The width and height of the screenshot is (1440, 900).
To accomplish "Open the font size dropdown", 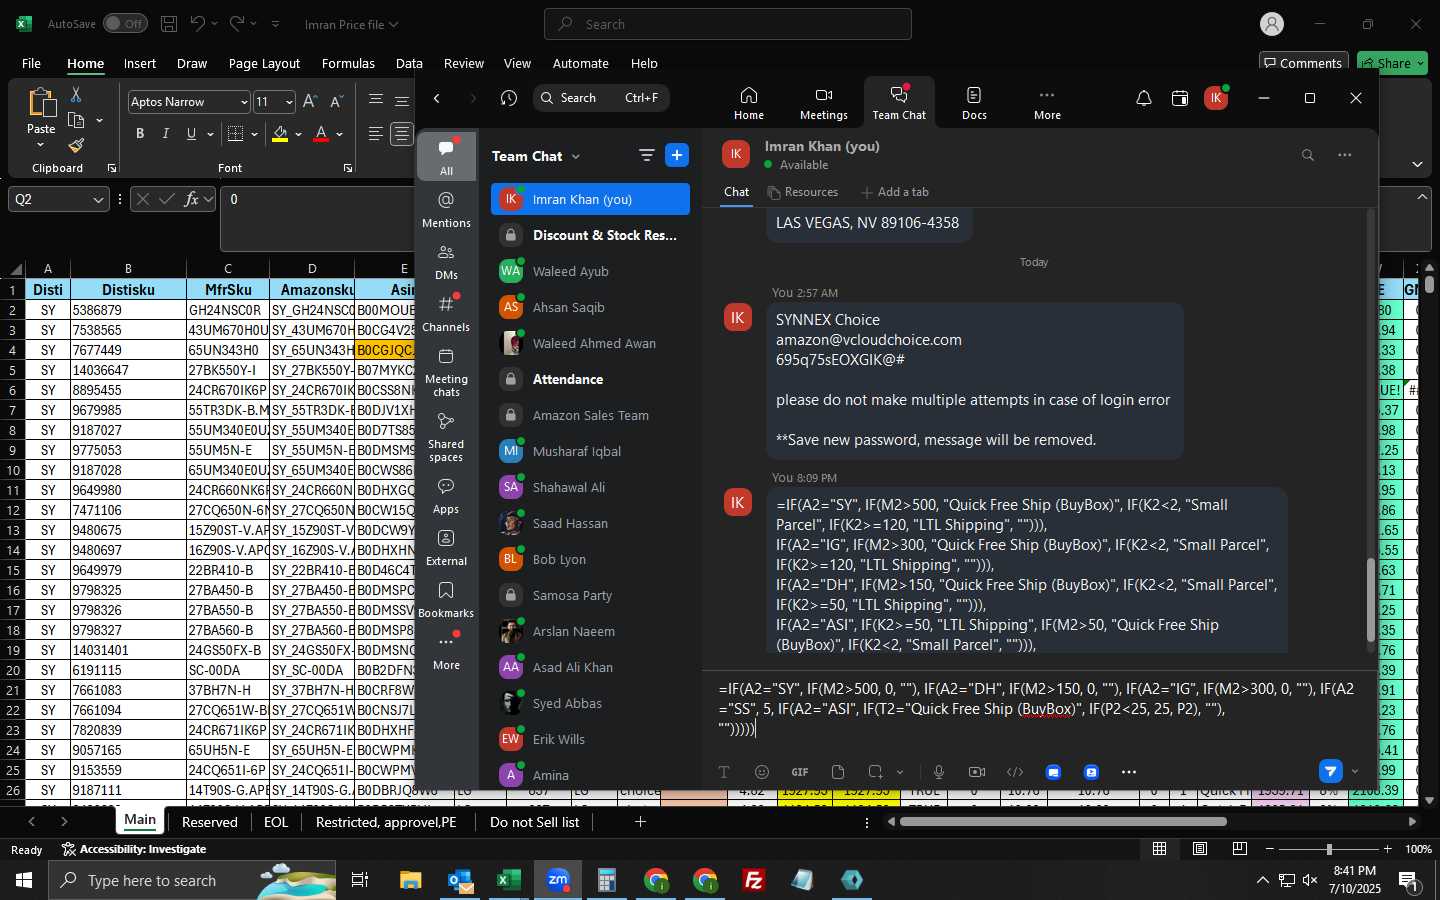I will (289, 102).
